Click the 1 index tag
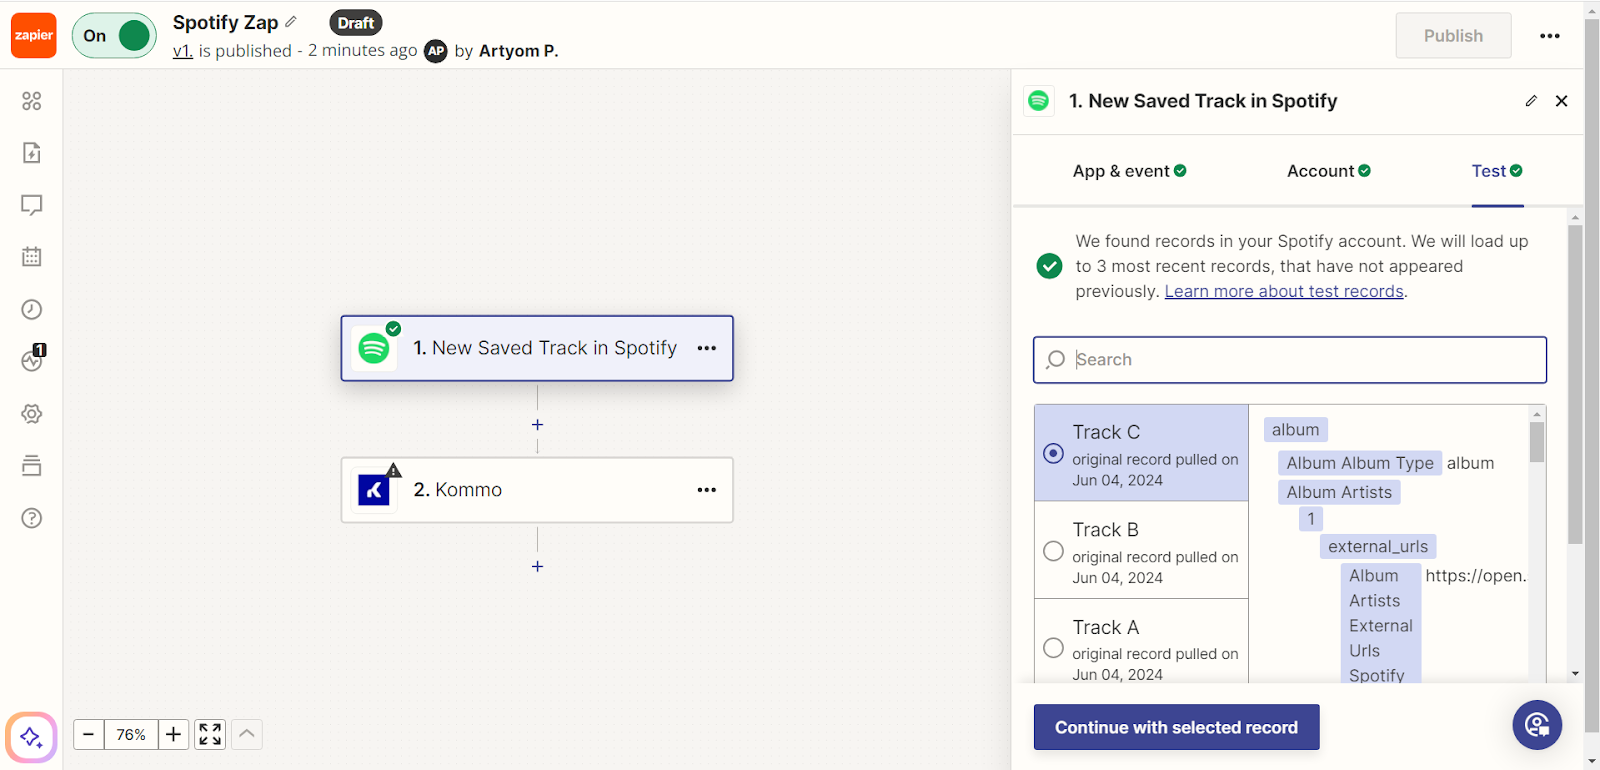Viewport: 1600px width, 770px height. (x=1311, y=519)
